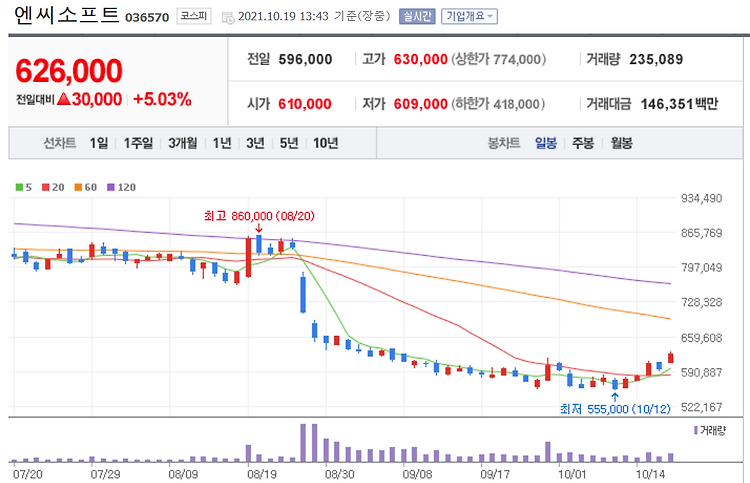
Task: Click the 코스피 market label
Action: pyautogui.click(x=194, y=16)
